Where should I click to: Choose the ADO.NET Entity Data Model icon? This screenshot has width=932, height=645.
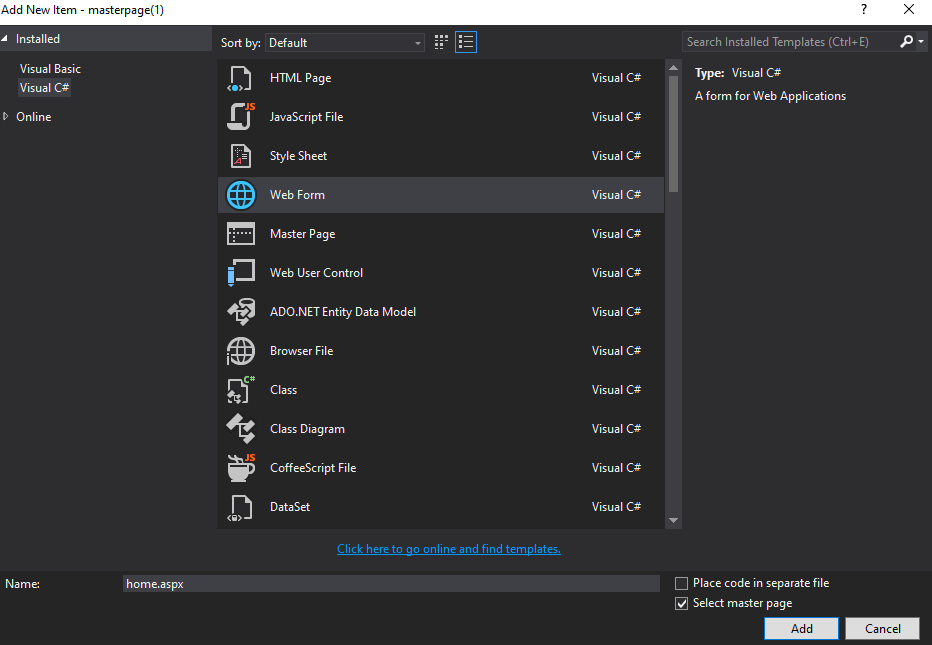(x=240, y=312)
